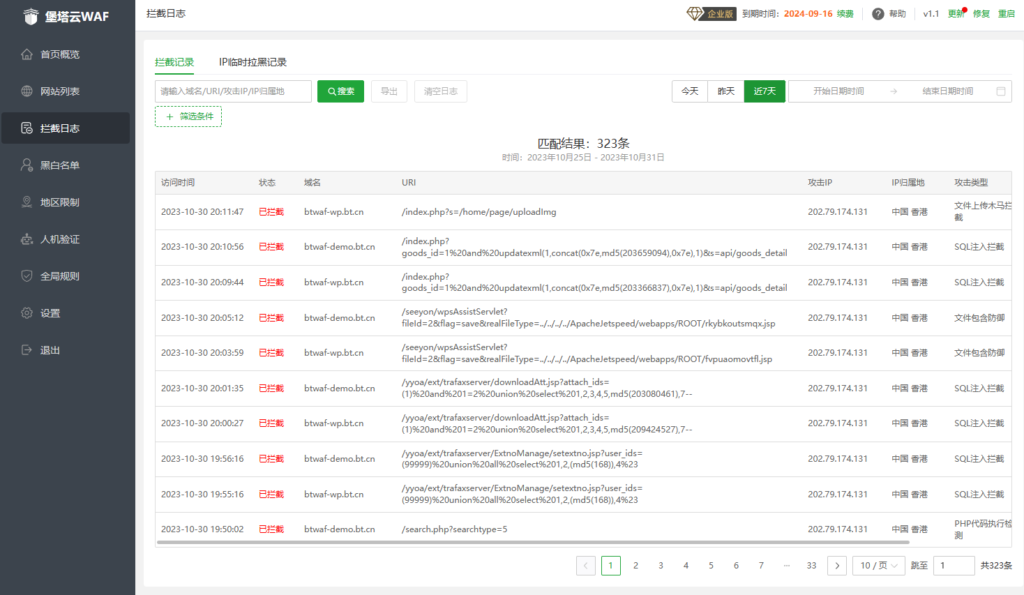Go to page 3

click(x=661, y=566)
